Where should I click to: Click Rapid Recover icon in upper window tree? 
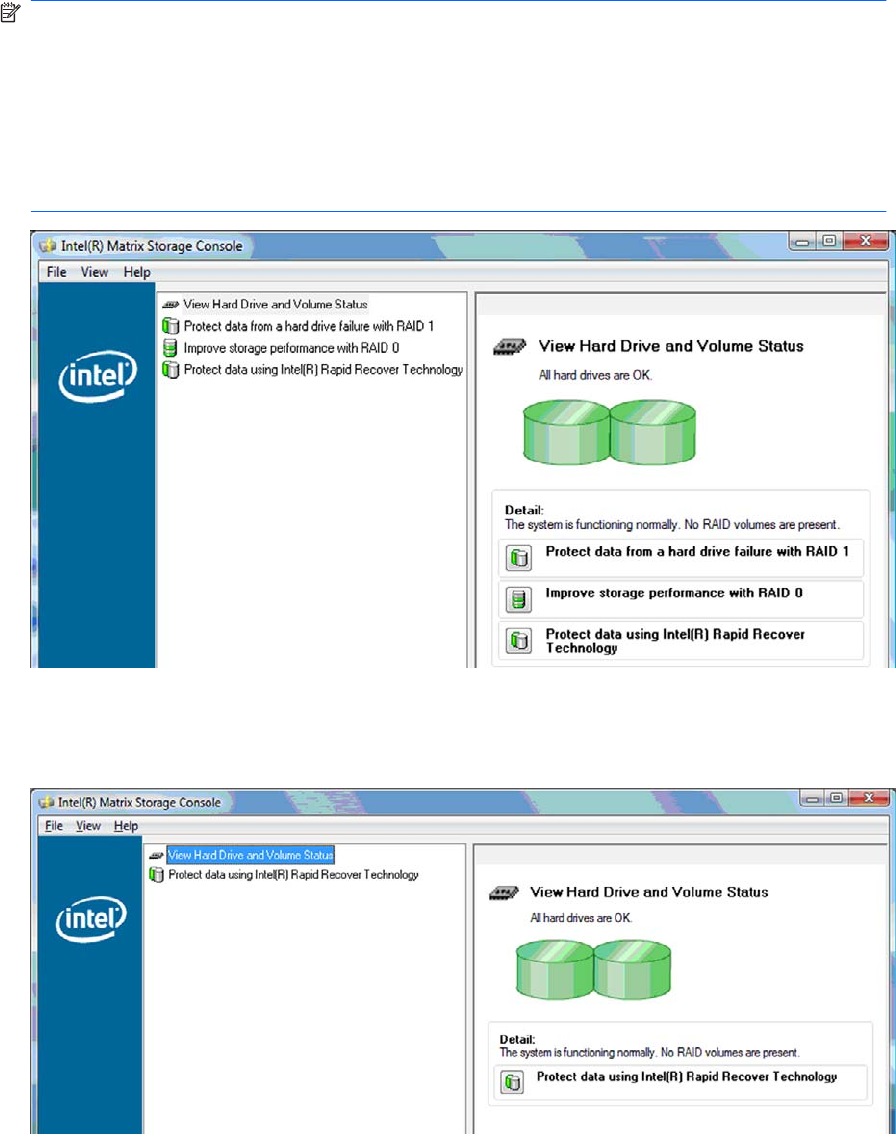(171, 370)
